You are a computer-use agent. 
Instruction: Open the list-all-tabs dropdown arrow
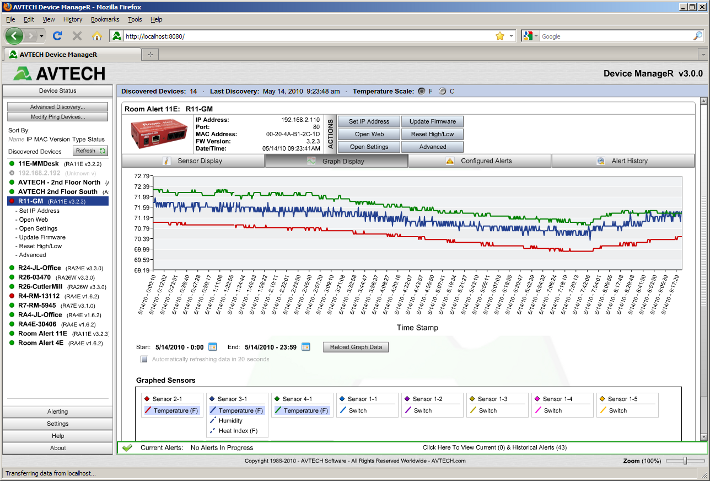(703, 54)
